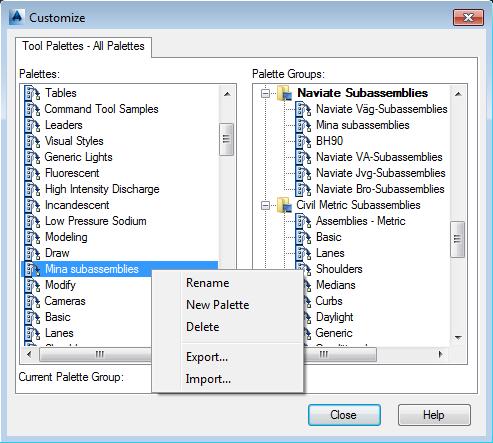Choose New Palette from context menu
The height and width of the screenshot is (443, 493).
218,305
